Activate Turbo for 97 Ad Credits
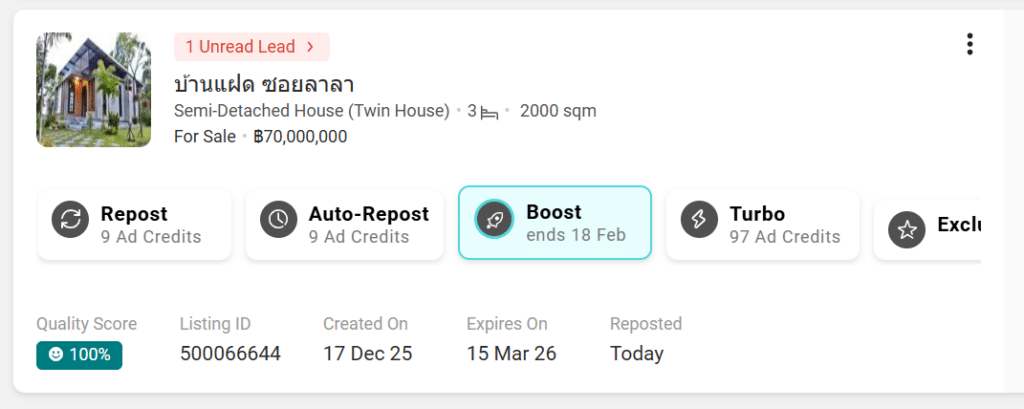This screenshot has width=1024, height=409. 763,225
